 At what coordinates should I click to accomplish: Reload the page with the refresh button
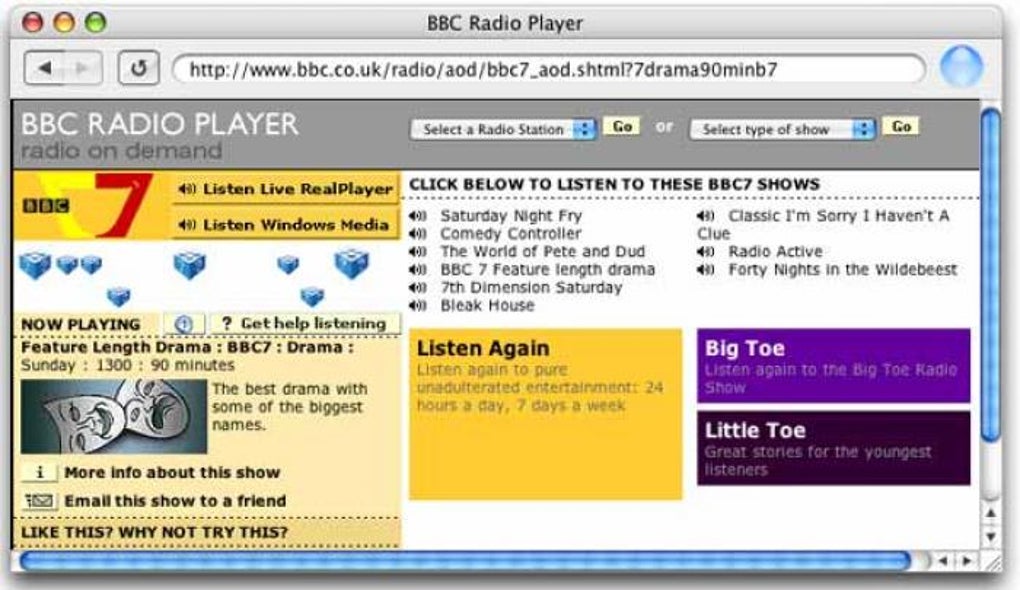click(138, 67)
